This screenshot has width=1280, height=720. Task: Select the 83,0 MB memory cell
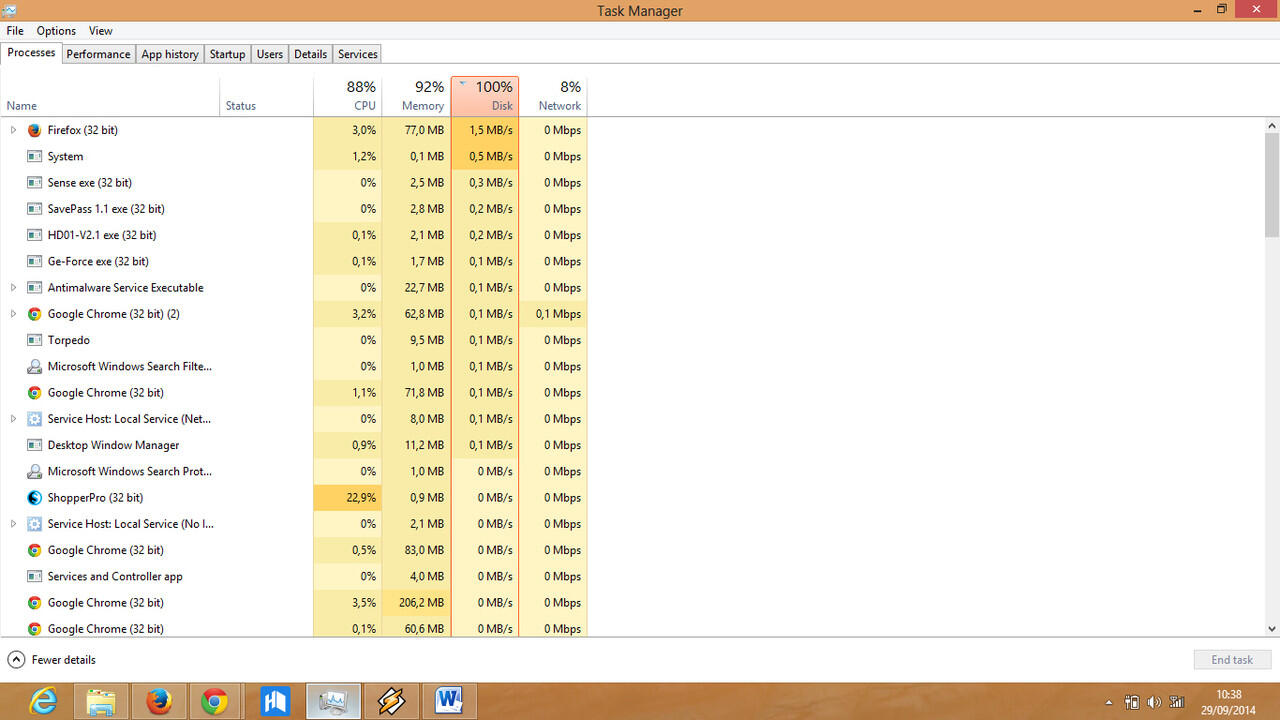click(x=416, y=550)
